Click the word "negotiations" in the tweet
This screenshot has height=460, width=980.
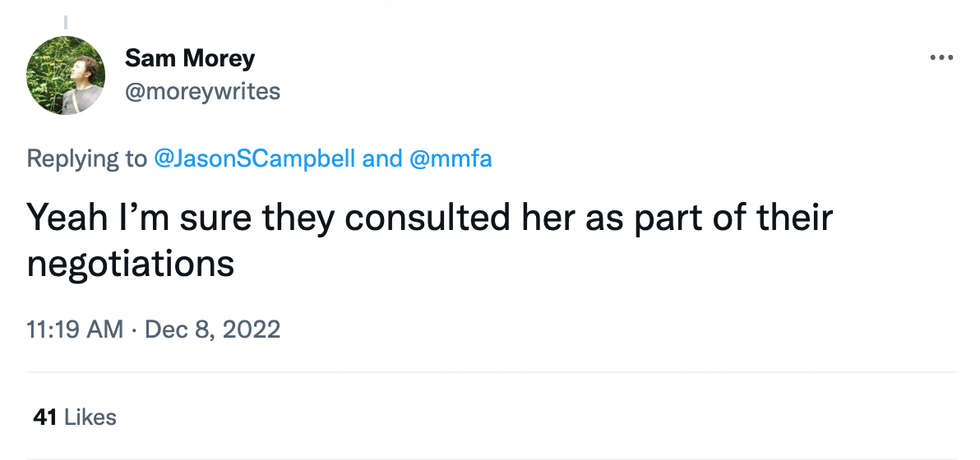tap(130, 263)
